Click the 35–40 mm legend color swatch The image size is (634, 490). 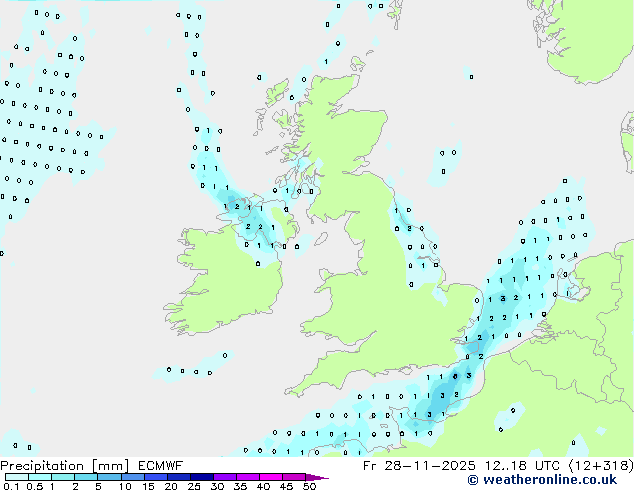point(248,477)
